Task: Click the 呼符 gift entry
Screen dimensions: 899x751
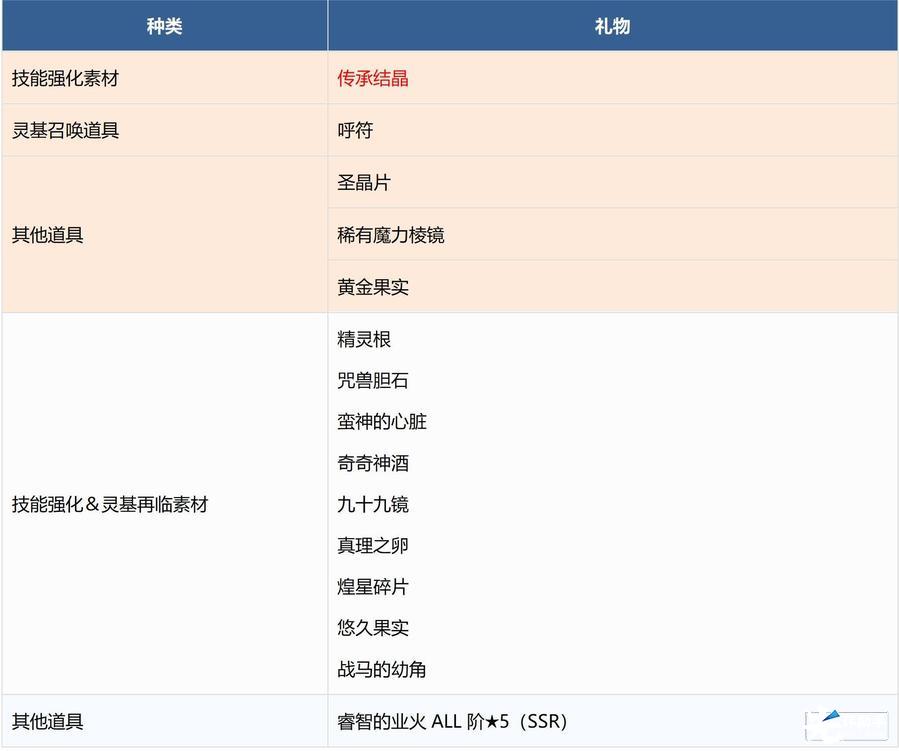Action: tap(355, 131)
